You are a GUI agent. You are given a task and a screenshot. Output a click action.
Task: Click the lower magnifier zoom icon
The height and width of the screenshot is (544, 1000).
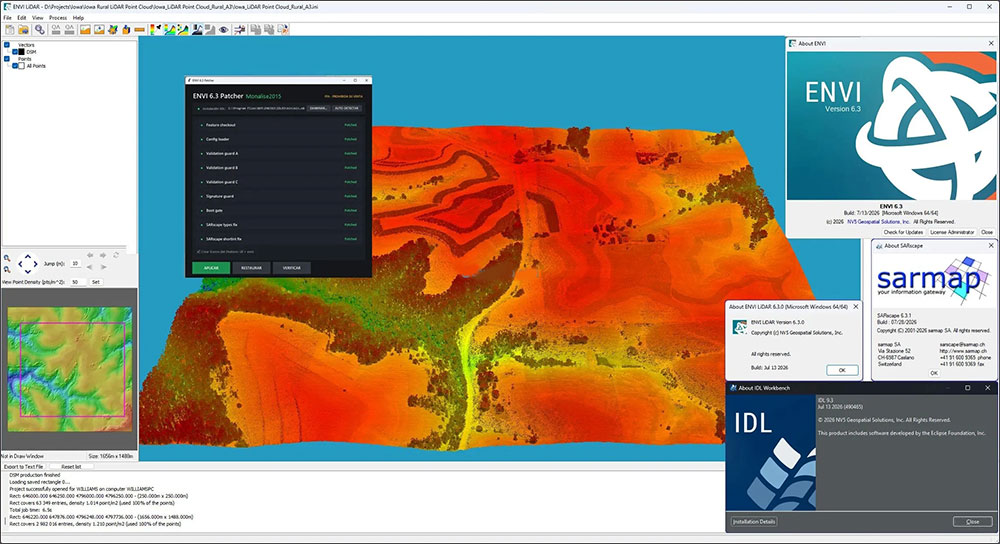(7, 270)
